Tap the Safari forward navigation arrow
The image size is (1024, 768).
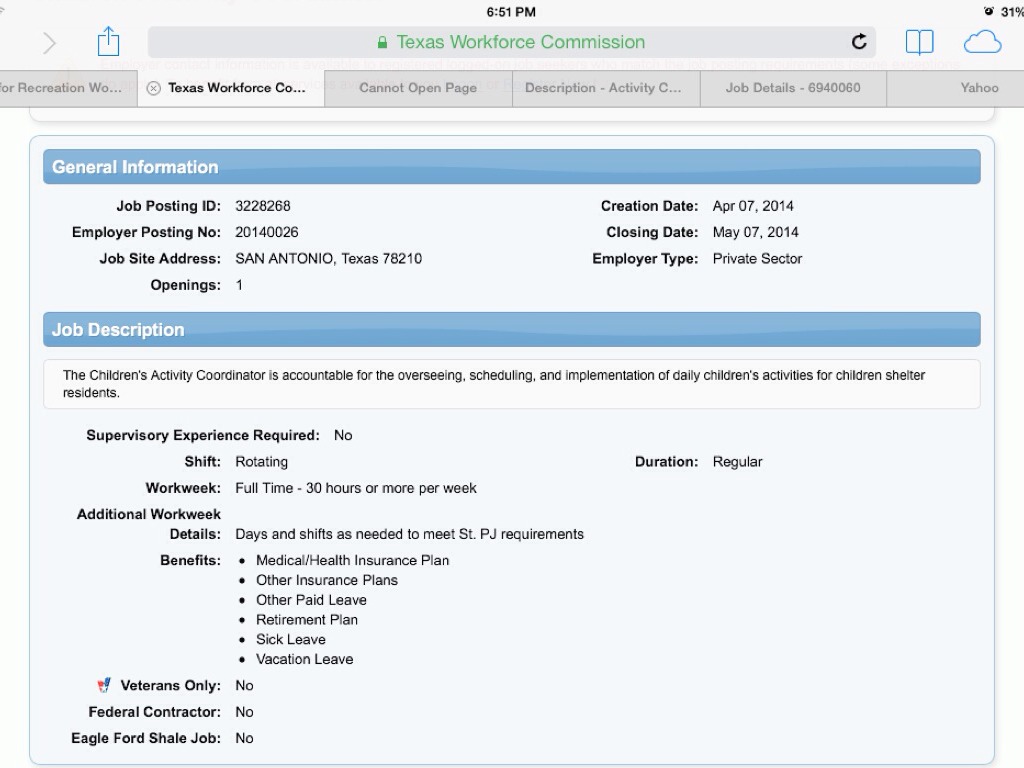[49, 43]
